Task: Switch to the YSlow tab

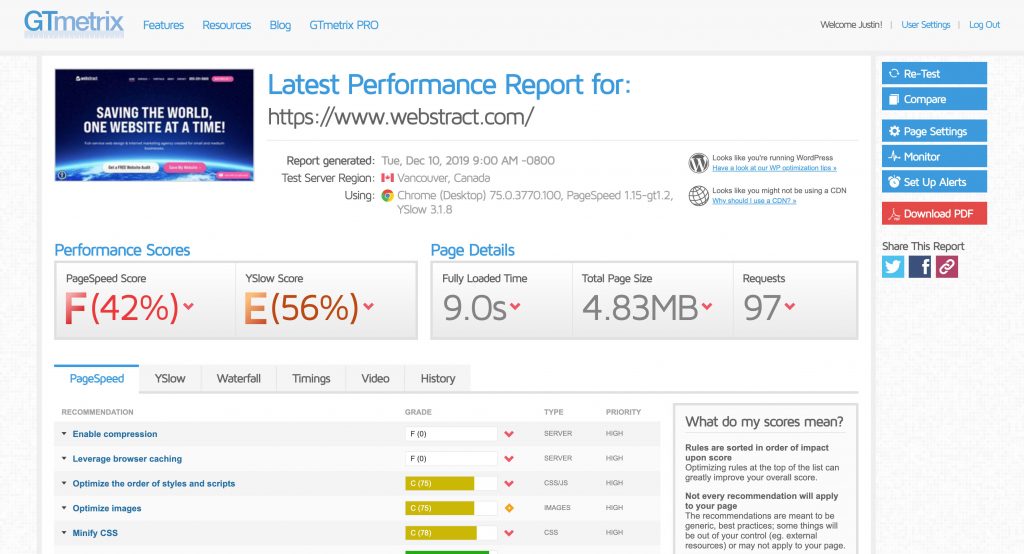Action: tap(169, 379)
